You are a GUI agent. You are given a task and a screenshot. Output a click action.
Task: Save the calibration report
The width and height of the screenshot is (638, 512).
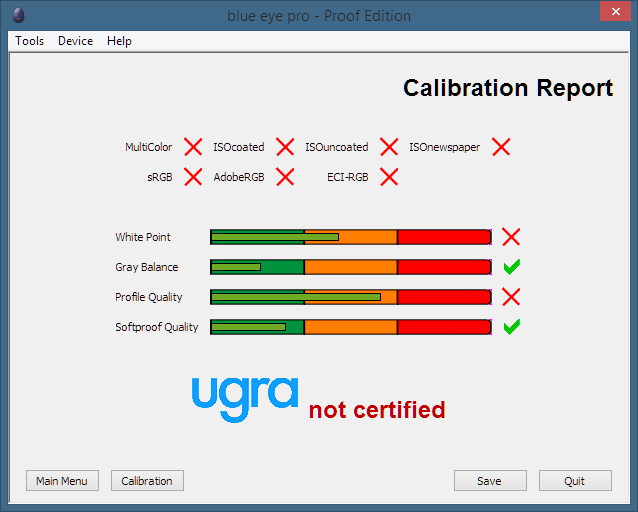[x=490, y=481]
